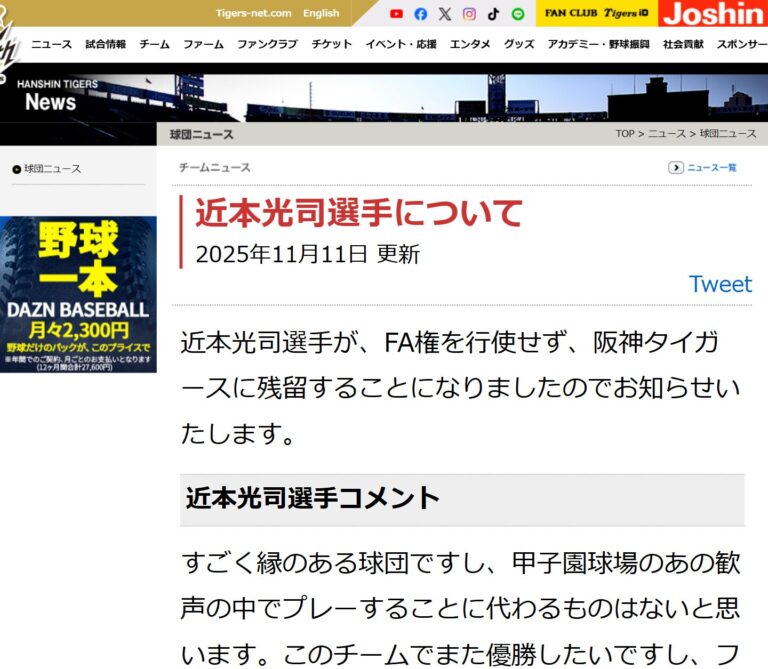Select 球団ニュース in the left sidebar

click(x=52, y=169)
